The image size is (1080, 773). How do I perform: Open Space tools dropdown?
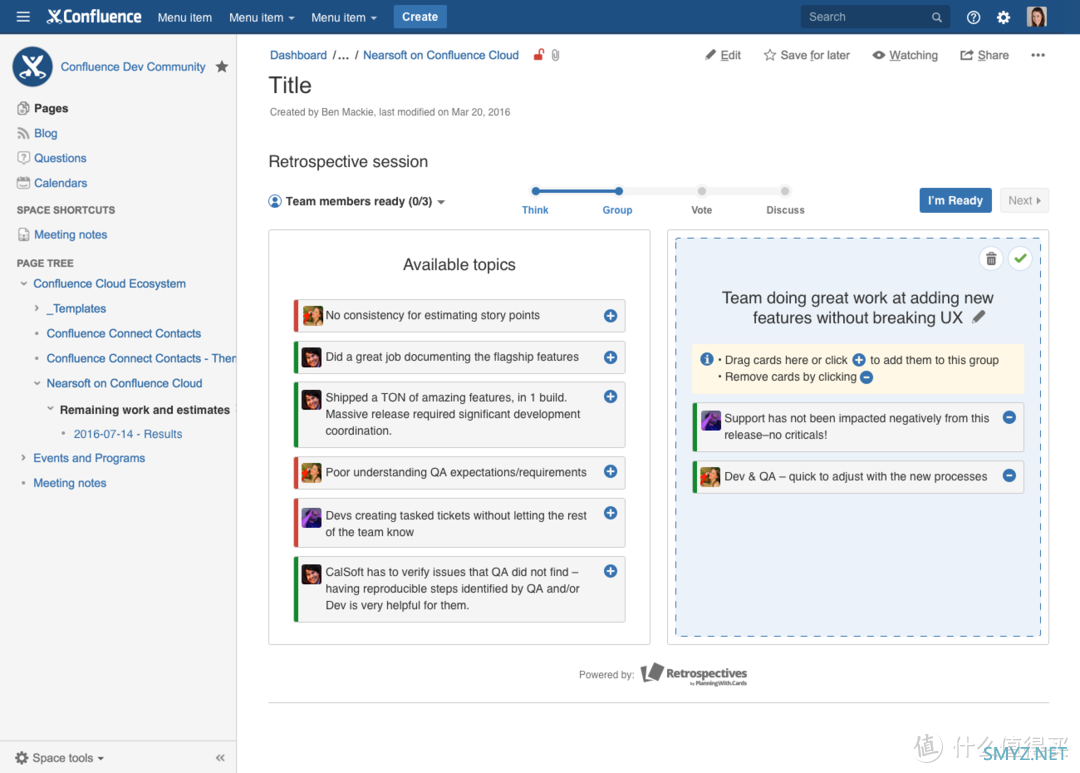pos(60,758)
